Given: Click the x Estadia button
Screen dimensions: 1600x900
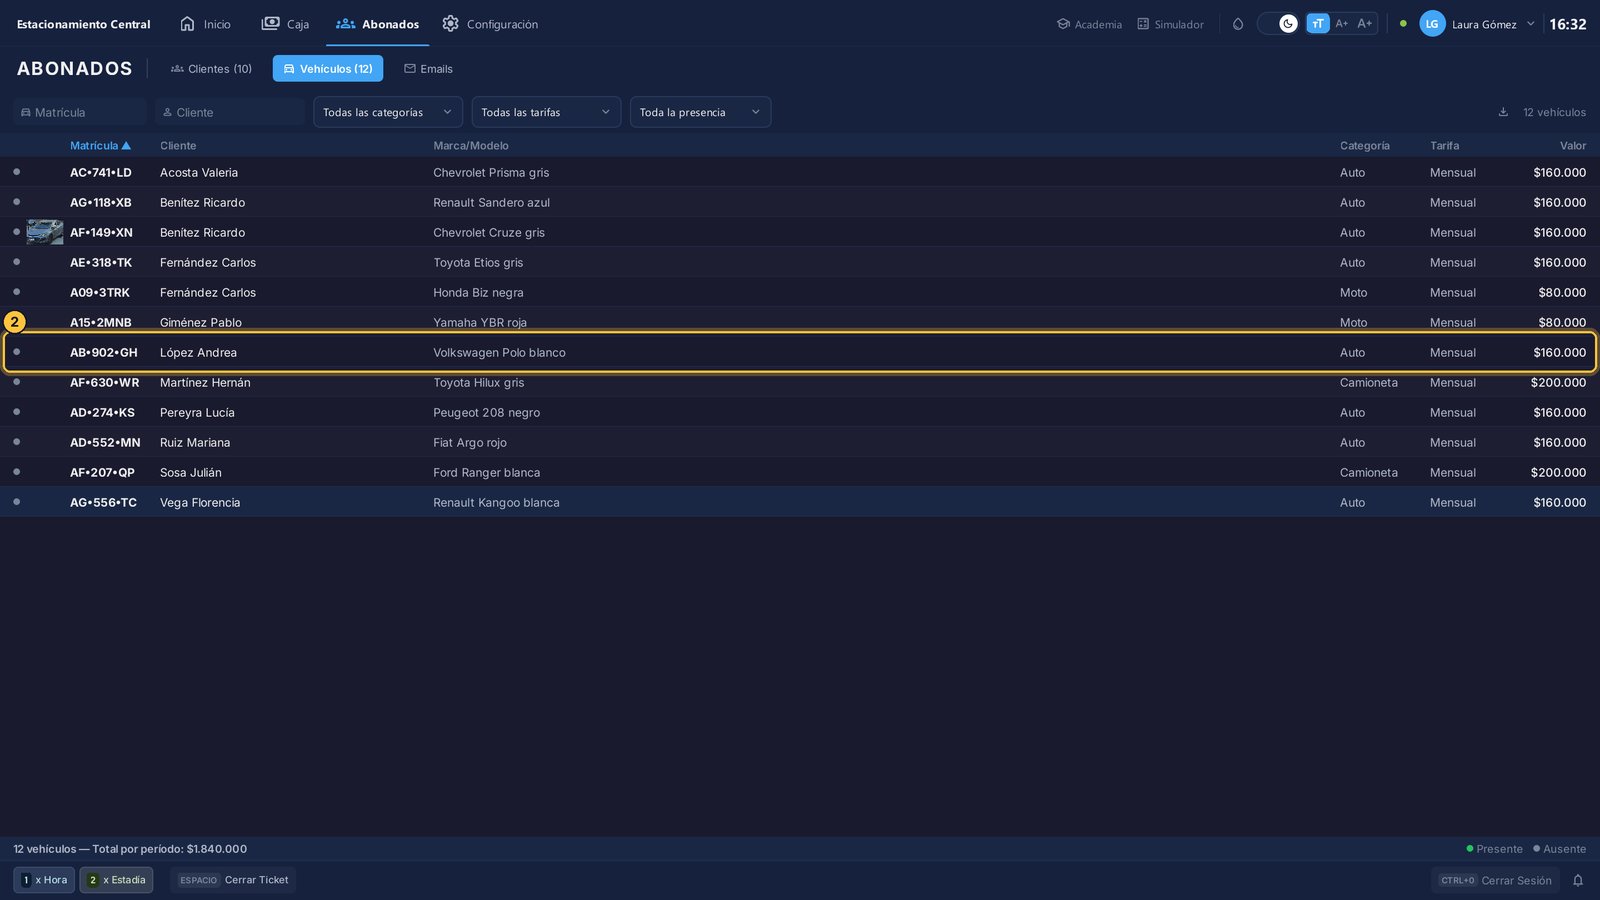Looking at the screenshot, I should click(117, 880).
